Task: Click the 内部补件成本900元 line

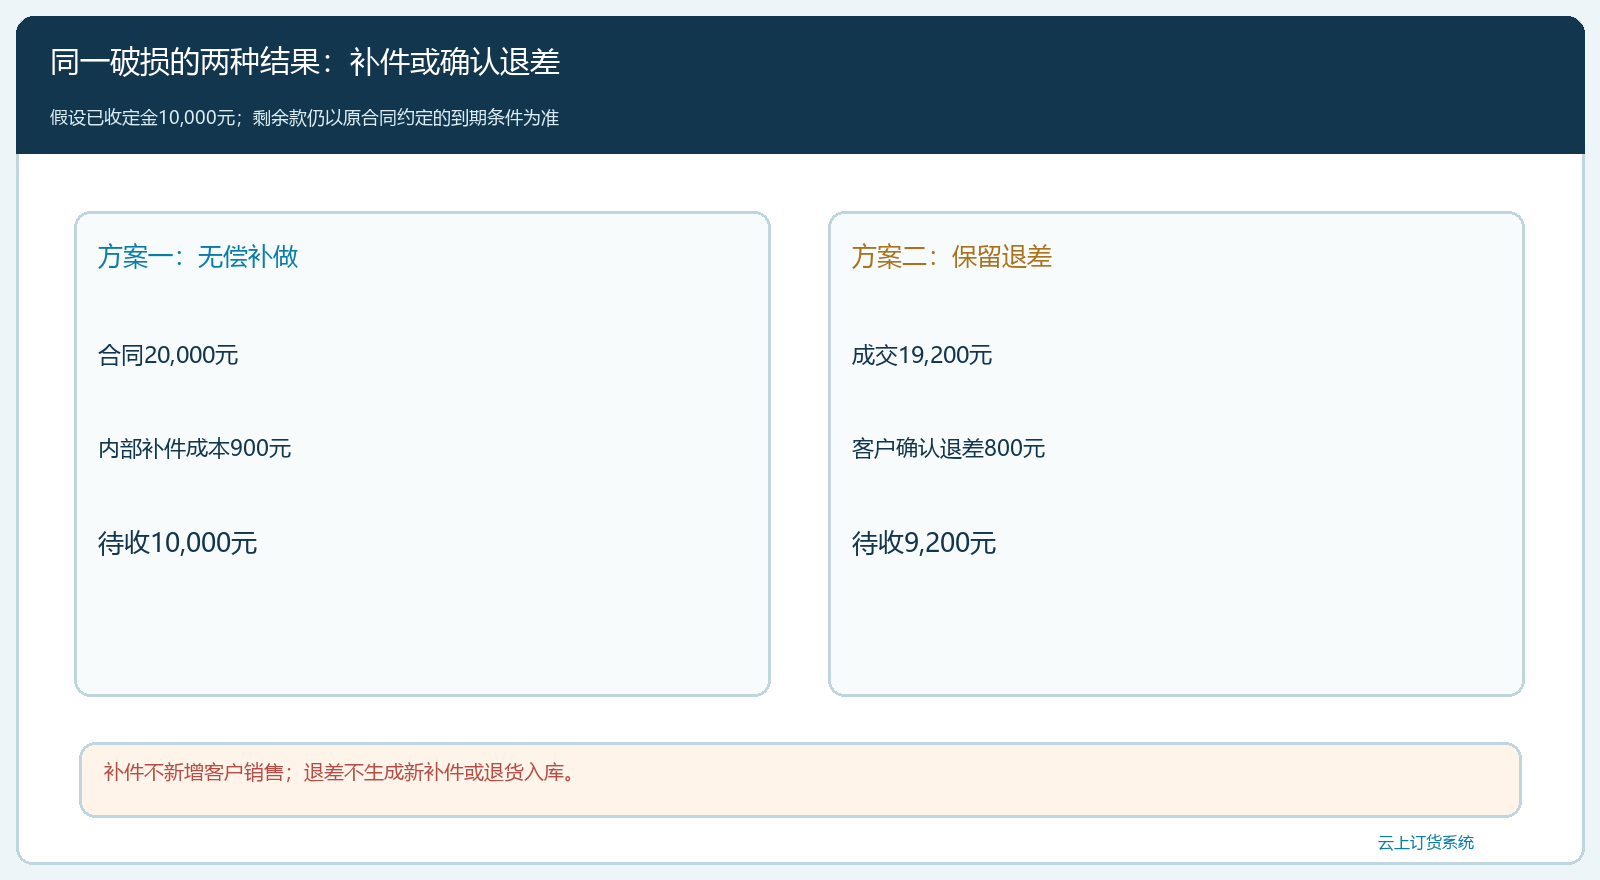Action: click(195, 448)
